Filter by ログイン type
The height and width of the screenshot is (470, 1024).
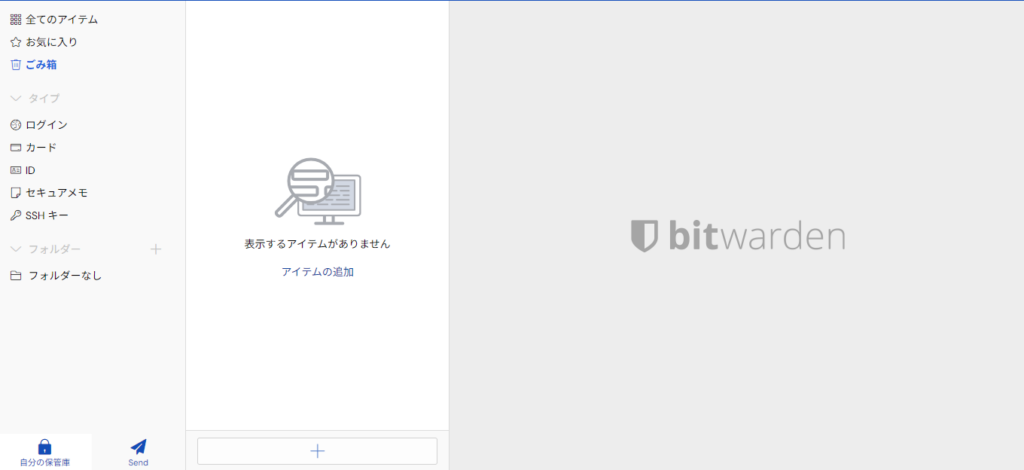[46, 125]
